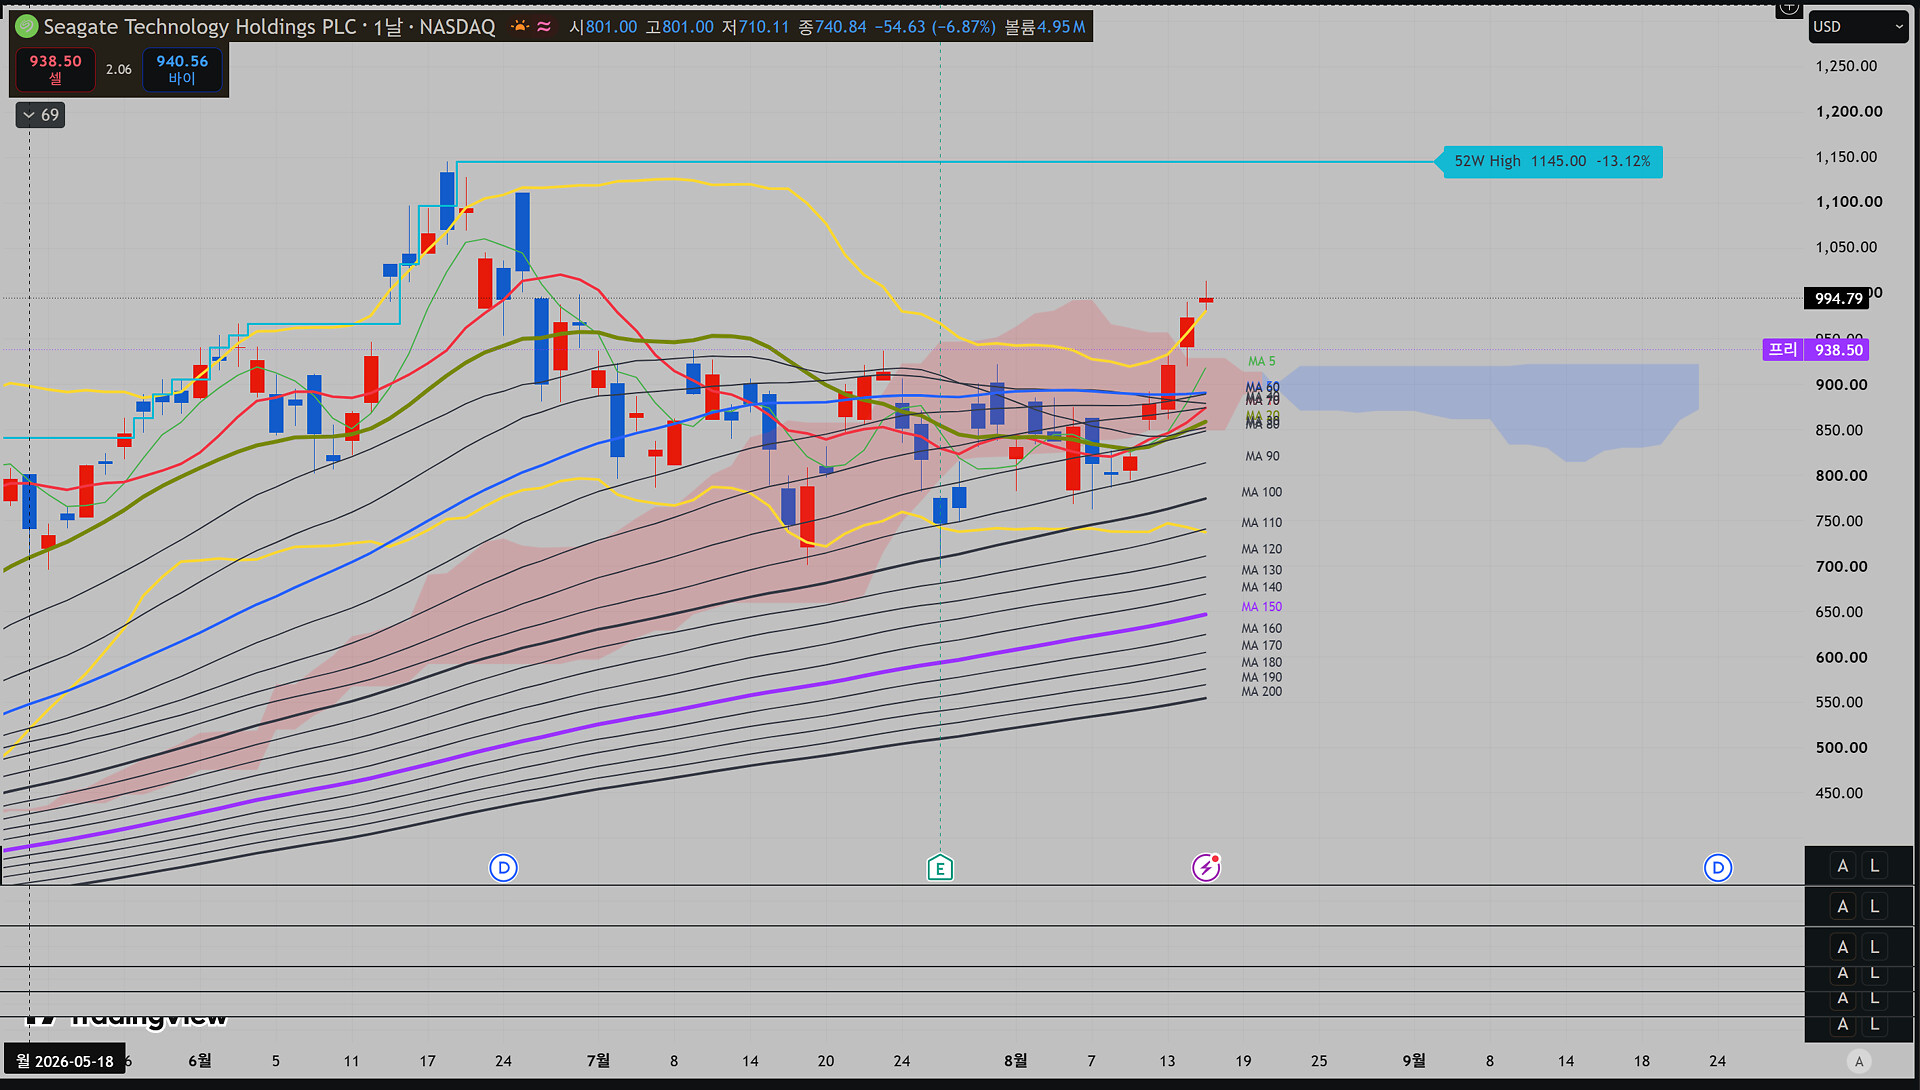
Task: Click the pink approximate-equals icon in the header
Action: point(544,27)
